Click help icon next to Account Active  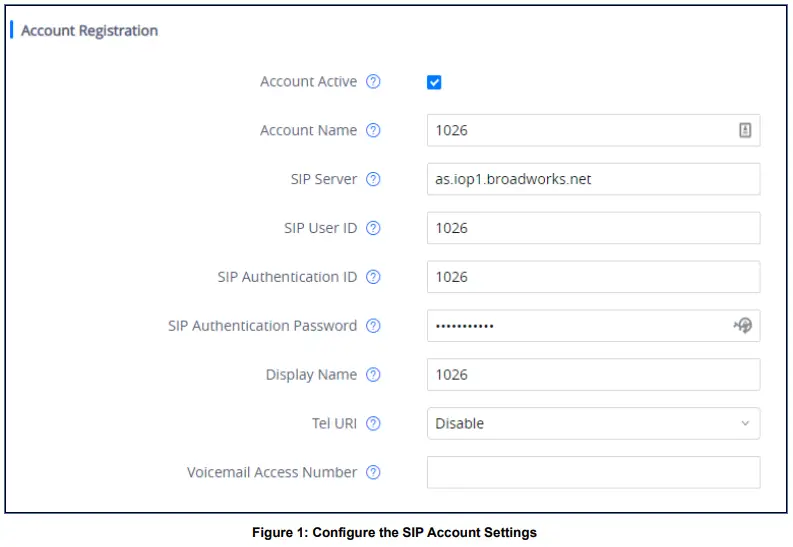pos(373,82)
